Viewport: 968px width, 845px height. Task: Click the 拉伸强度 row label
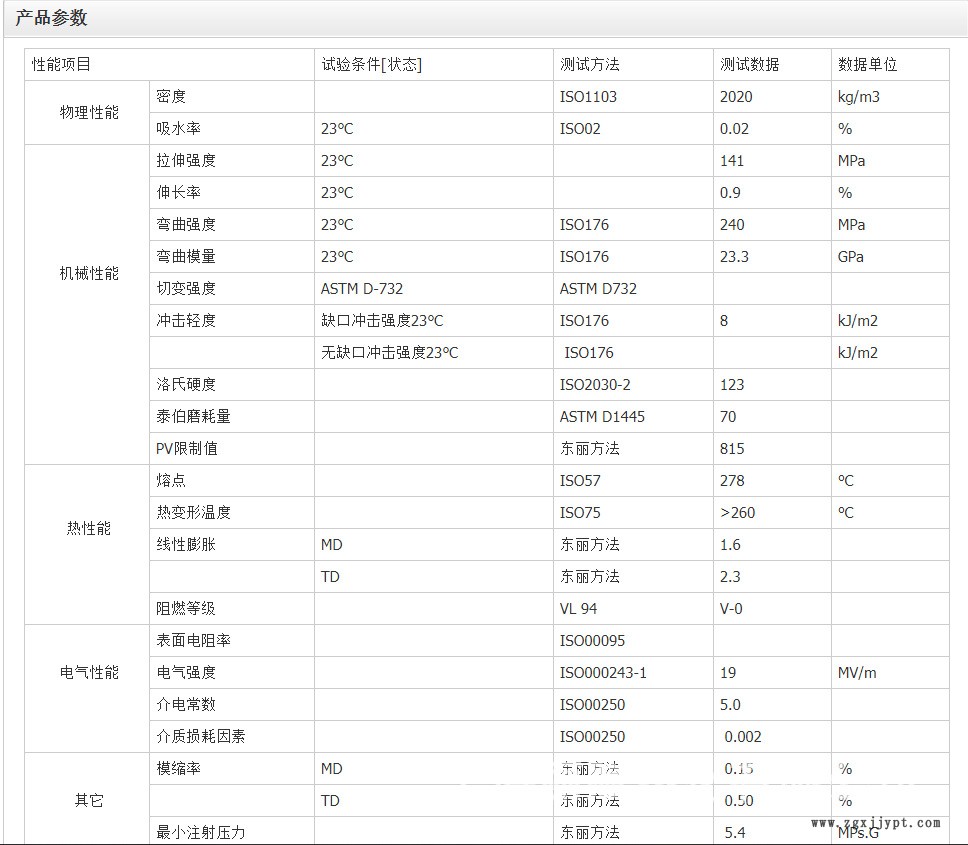pos(186,161)
